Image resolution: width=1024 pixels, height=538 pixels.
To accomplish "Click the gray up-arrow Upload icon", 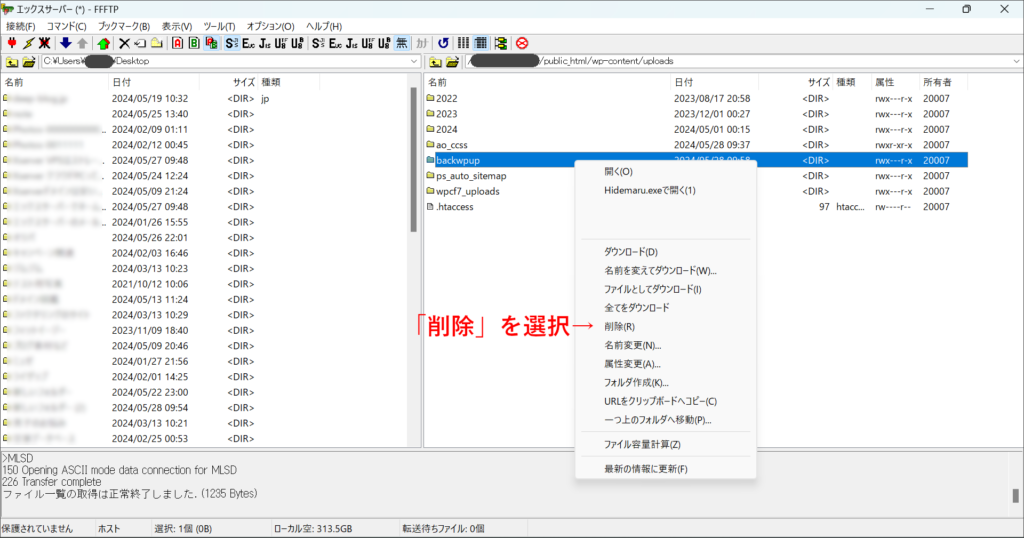I will click(82, 43).
